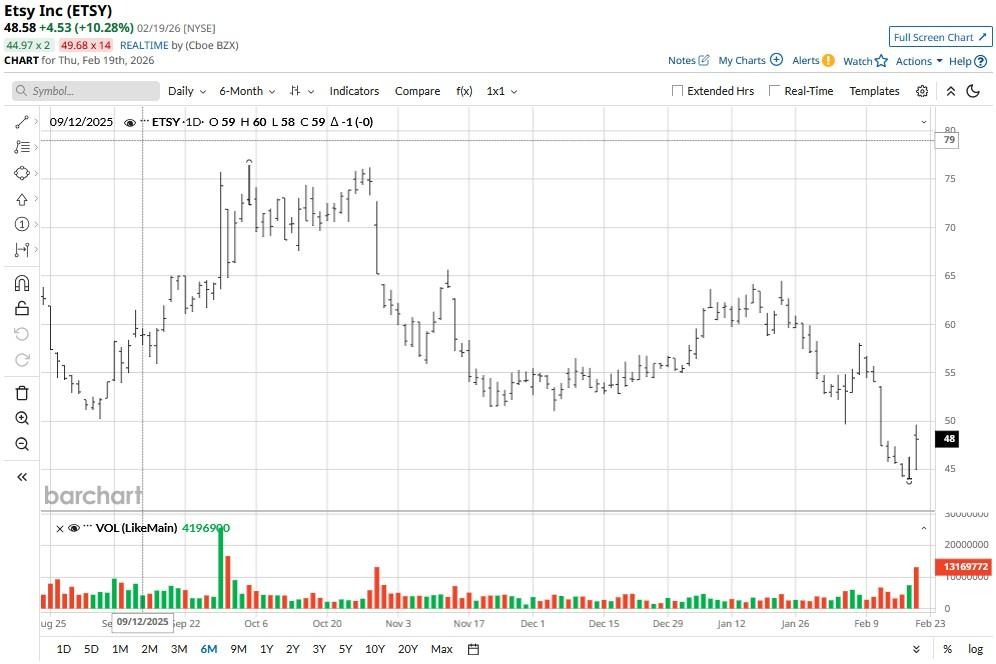Expand bottom panel double chevron down
This screenshot has height=664, width=996.
[x=916, y=649]
